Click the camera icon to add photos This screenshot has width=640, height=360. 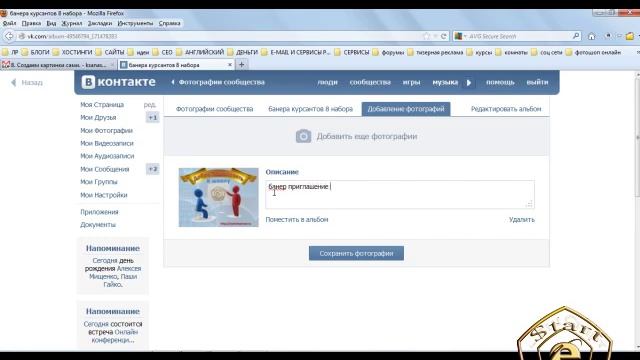[303, 136]
